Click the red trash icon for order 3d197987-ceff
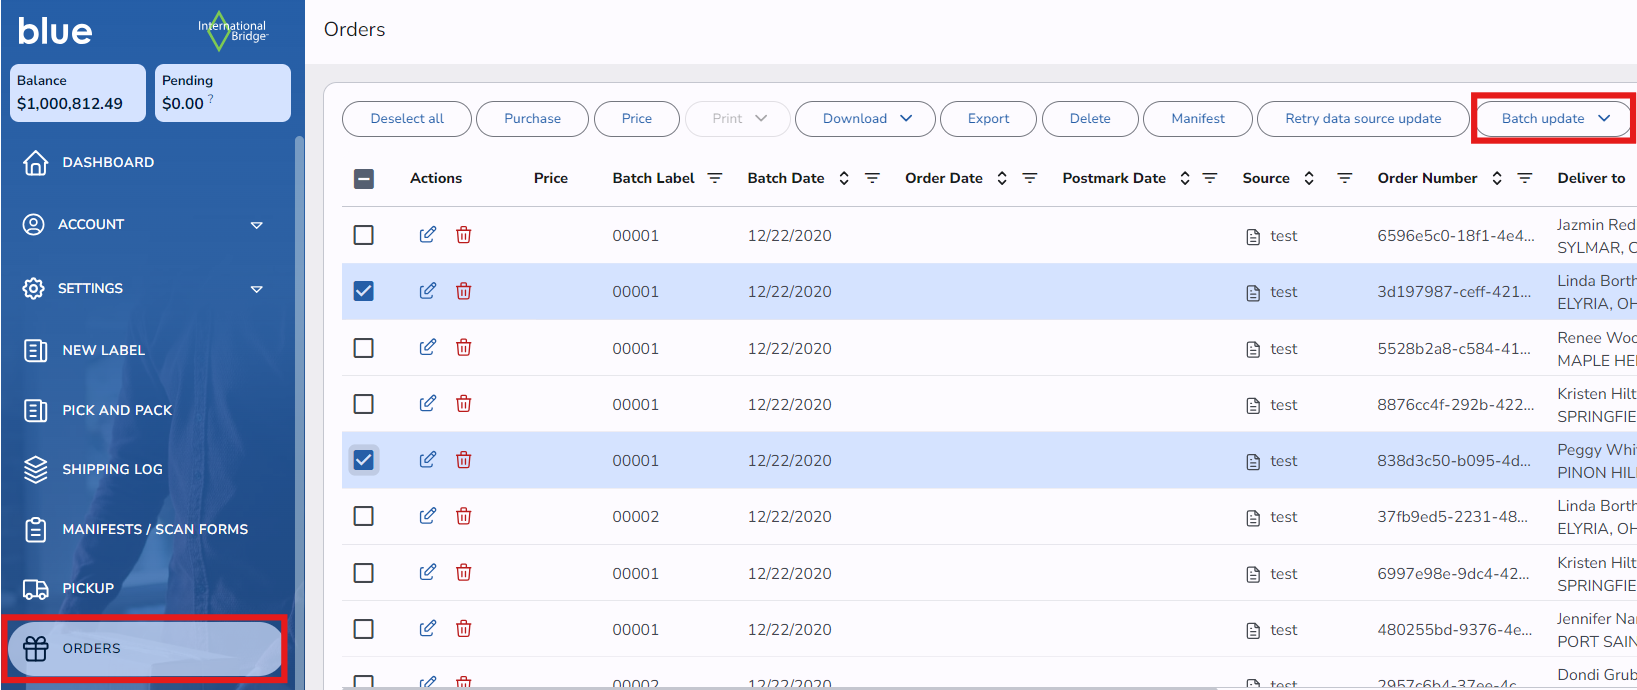Viewport: 1637px width, 690px height. tap(464, 291)
